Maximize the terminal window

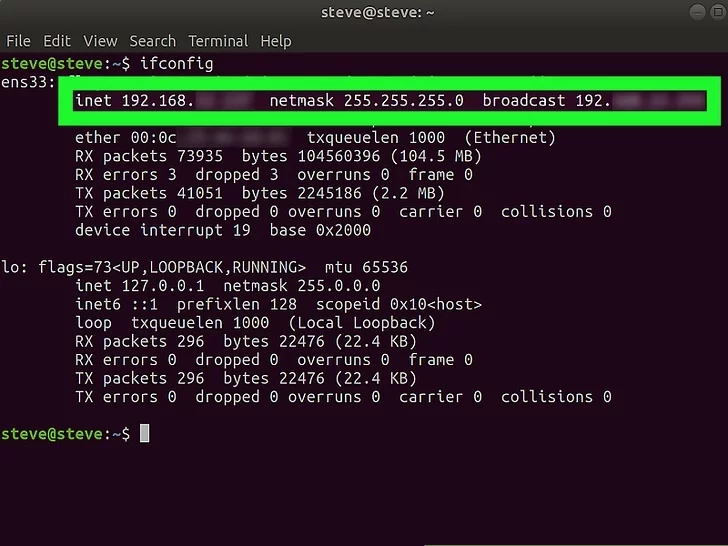click(718, 12)
